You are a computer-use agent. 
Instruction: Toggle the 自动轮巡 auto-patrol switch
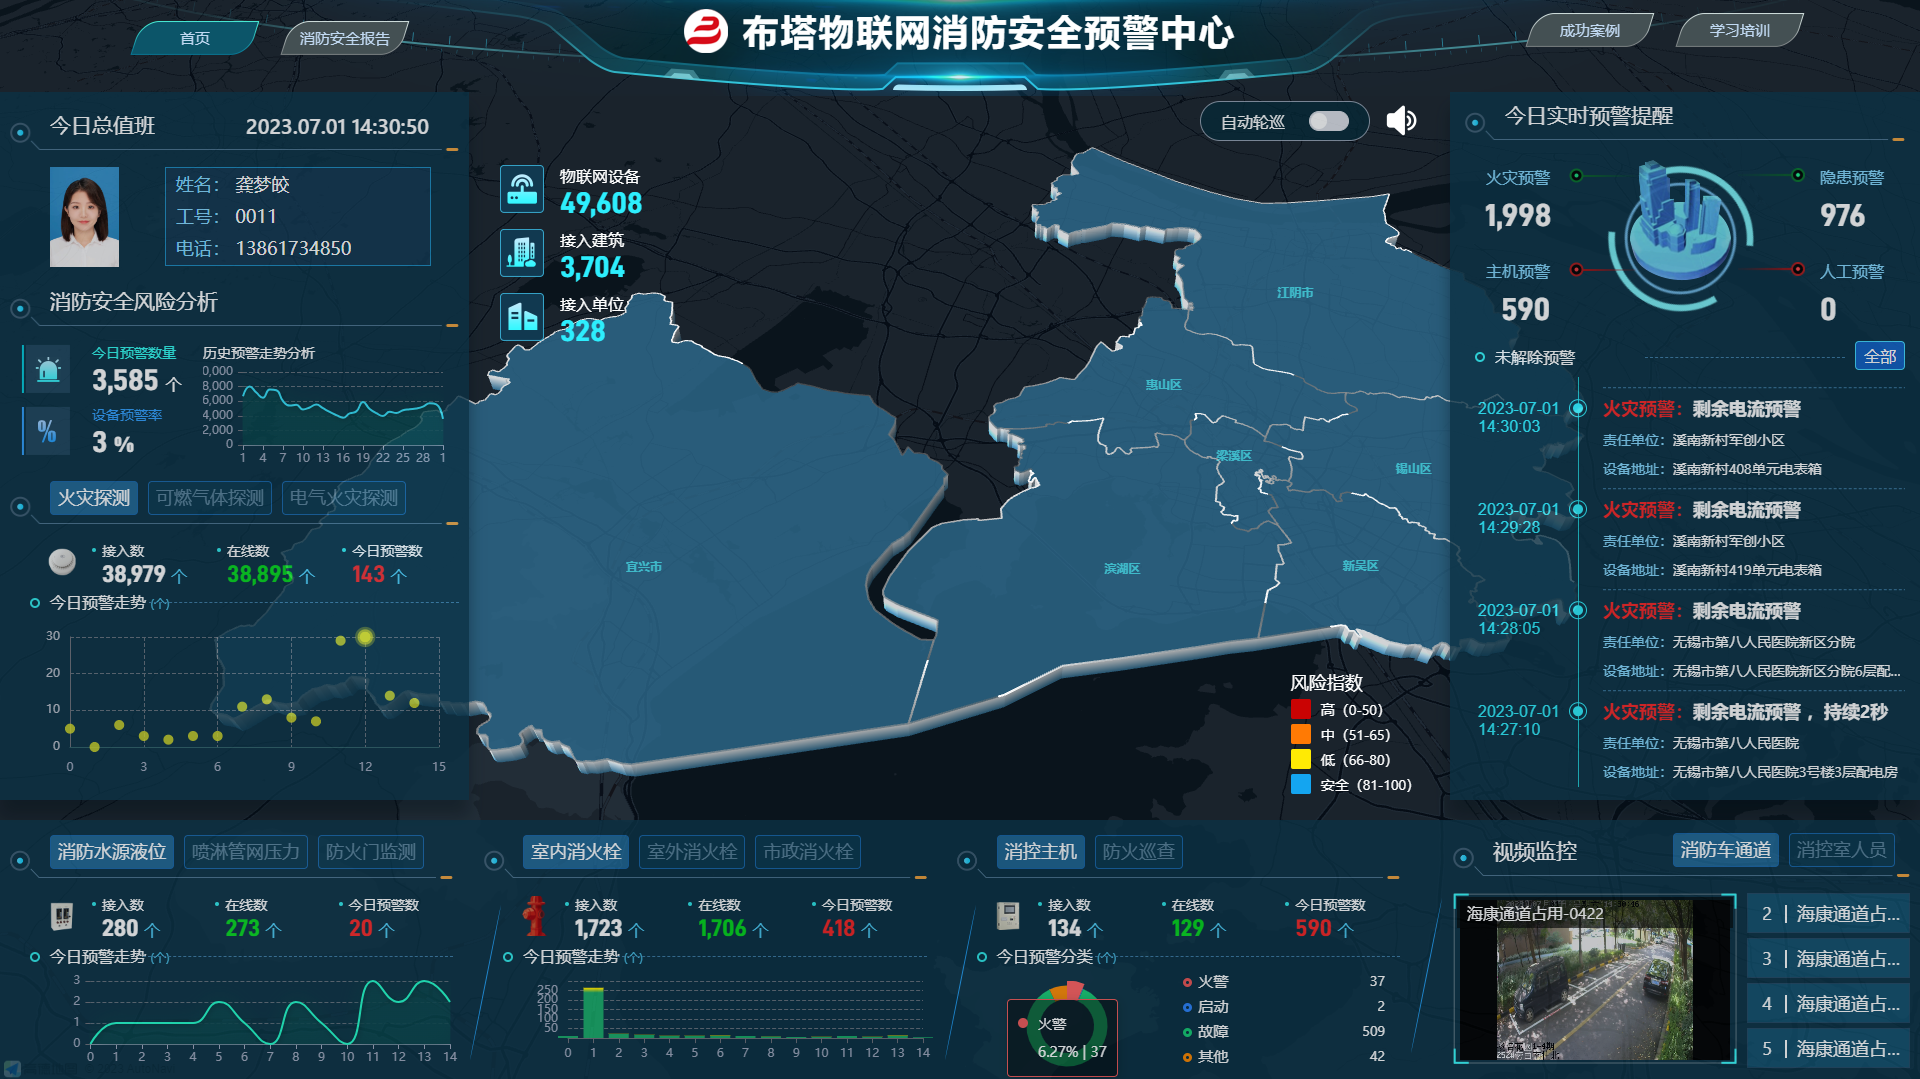pos(1328,122)
